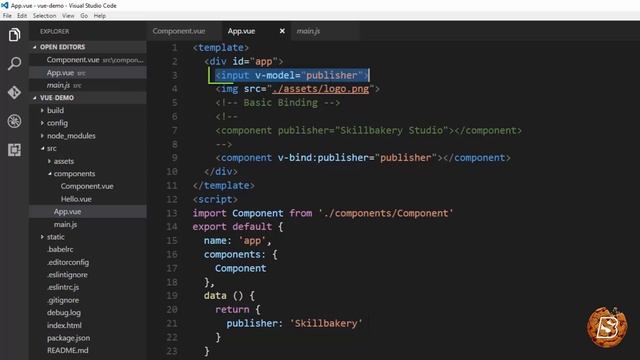Click 'export default' on line 14

pos(232,227)
